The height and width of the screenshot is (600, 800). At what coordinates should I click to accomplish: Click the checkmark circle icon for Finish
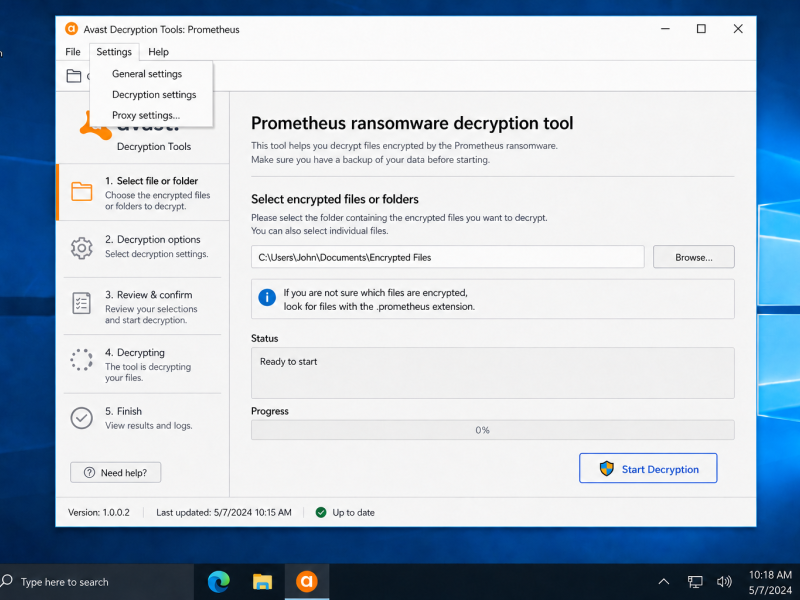(x=82, y=418)
